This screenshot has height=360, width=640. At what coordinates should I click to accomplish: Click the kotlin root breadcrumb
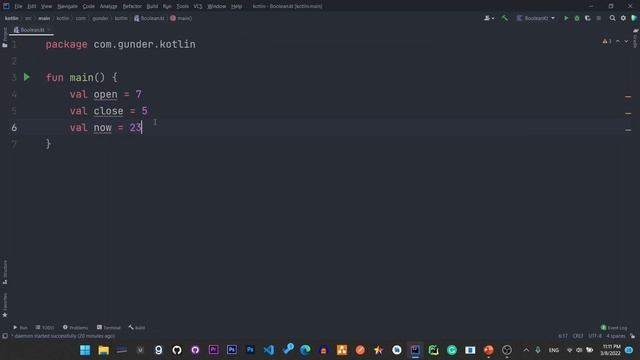point(11,18)
